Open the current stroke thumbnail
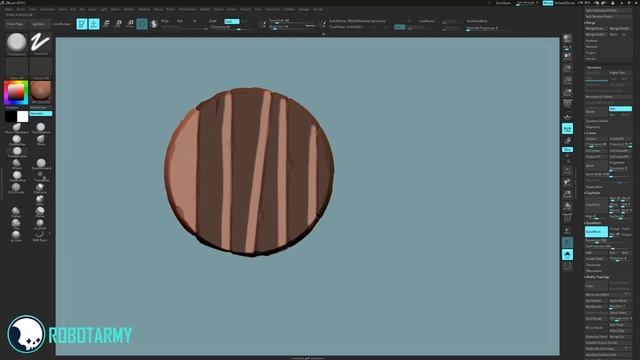 click(40, 44)
